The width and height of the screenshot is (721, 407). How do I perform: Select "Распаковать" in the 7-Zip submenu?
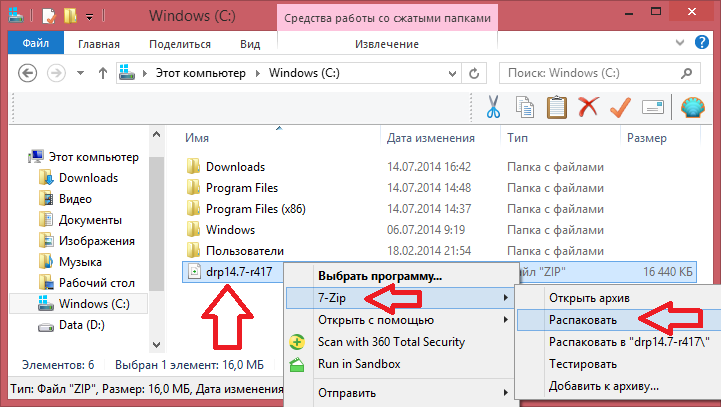(581, 320)
